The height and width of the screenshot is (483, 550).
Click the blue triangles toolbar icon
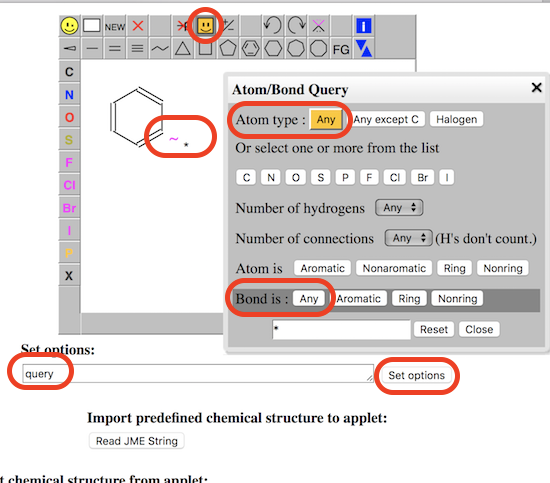[x=364, y=48]
